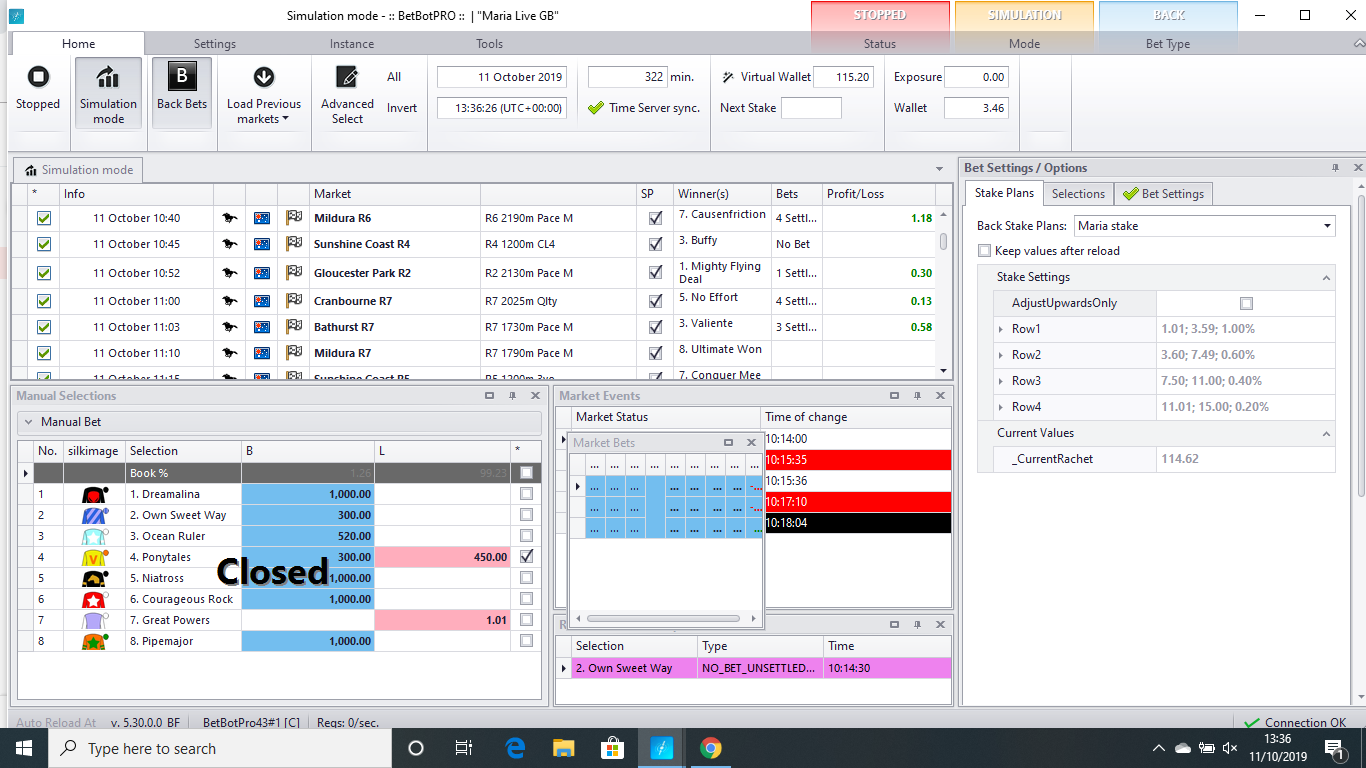Uncheck the Mildura R6 market checkbox
Viewport: 1366px width, 768px height.
[43, 217]
